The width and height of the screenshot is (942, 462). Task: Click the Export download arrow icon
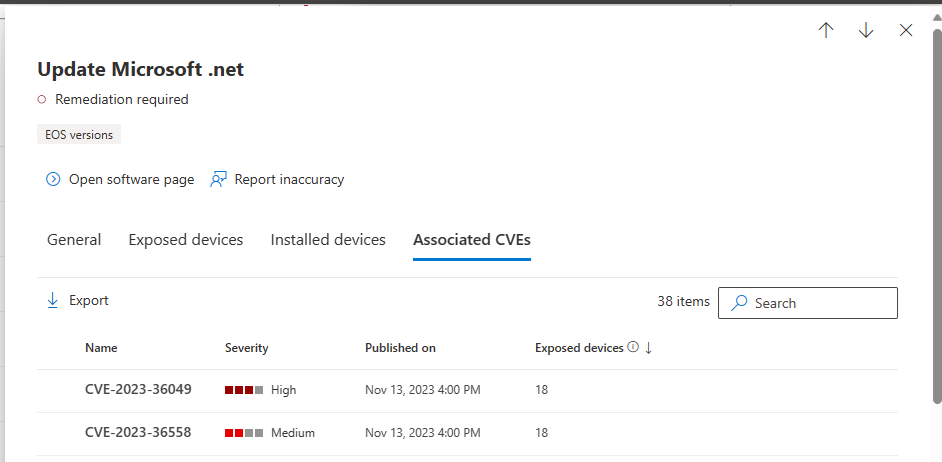tap(52, 300)
